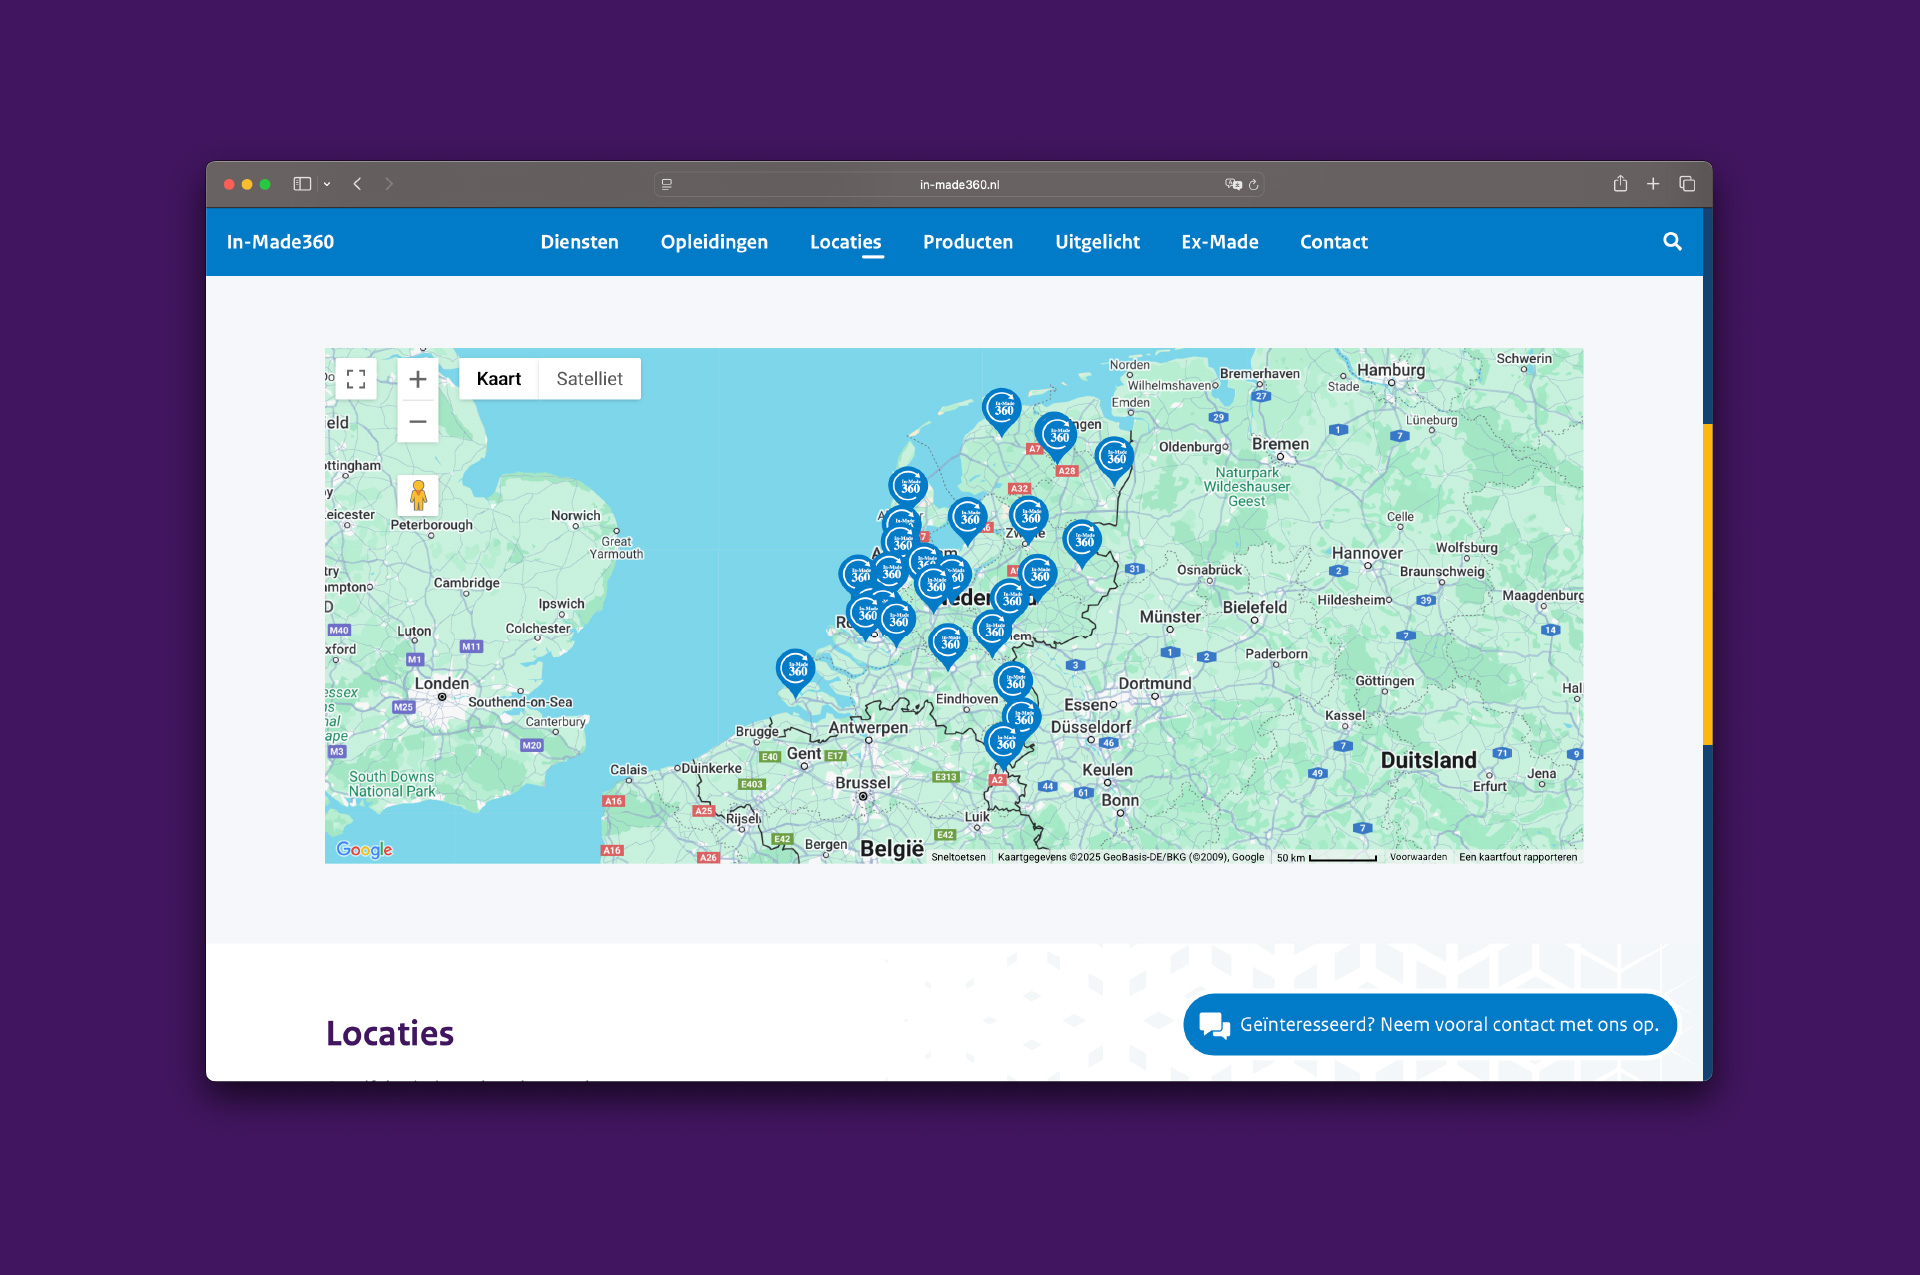
Task: Click the In-Made360 logo link
Action: [x=280, y=242]
